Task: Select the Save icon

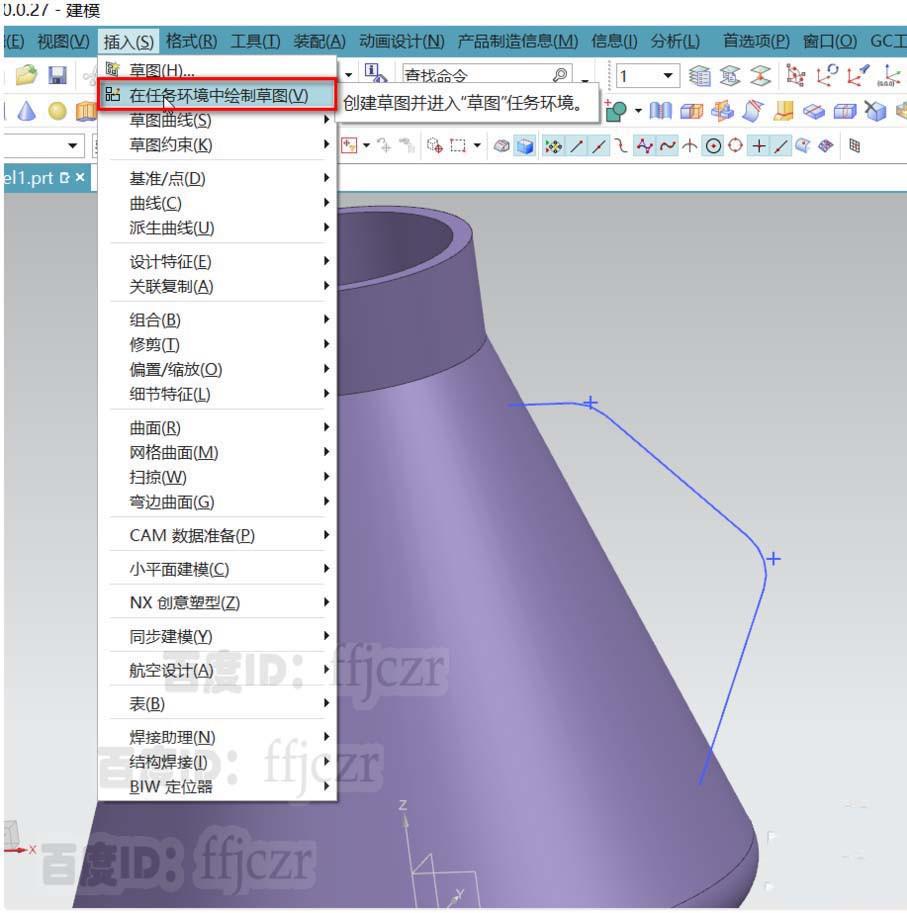Action: point(58,74)
